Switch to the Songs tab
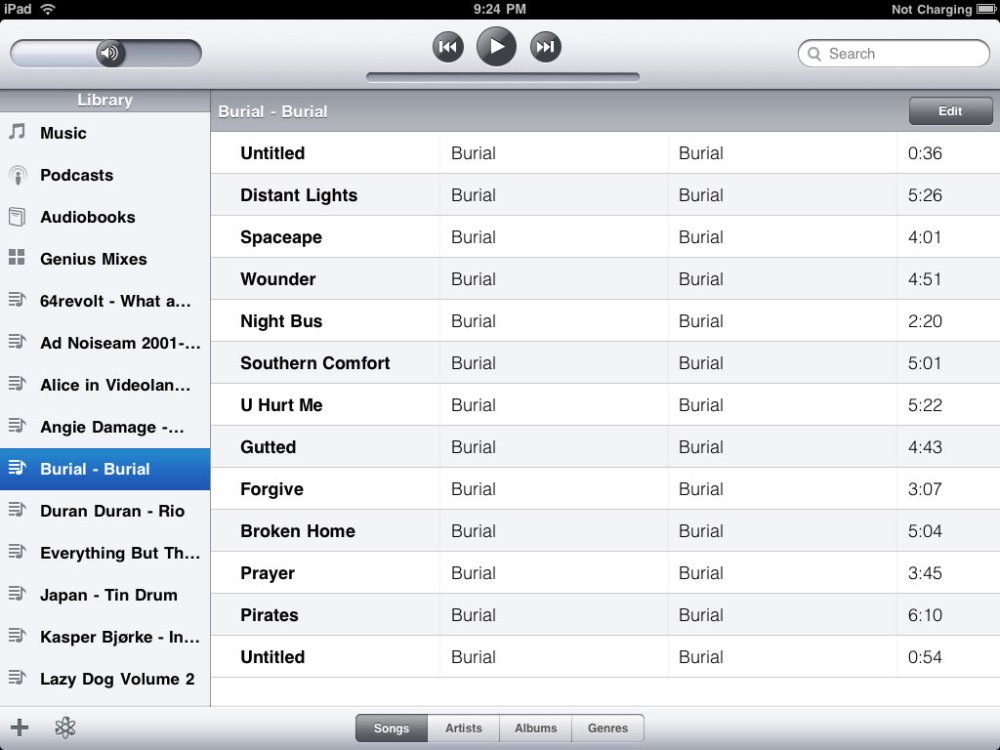1000x750 pixels. [391, 728]
